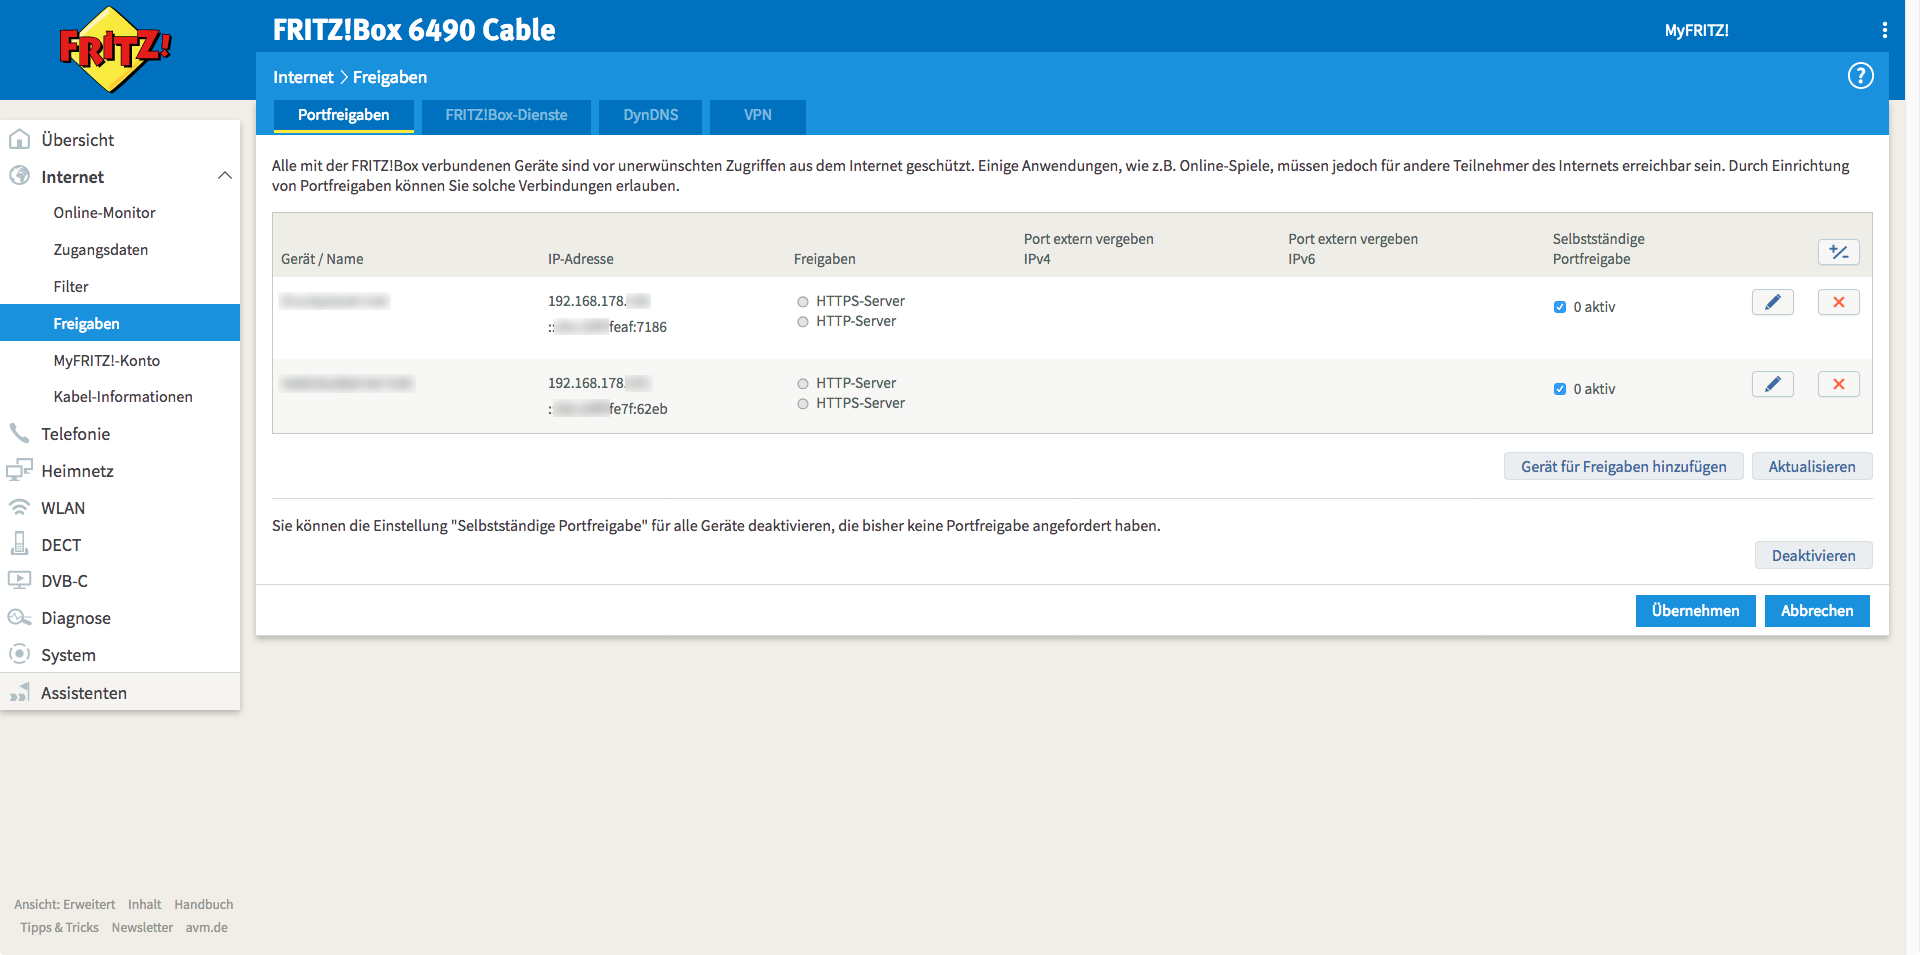Edit the second device's port sharing
1920x955 pixels.
coord(1772,384)
